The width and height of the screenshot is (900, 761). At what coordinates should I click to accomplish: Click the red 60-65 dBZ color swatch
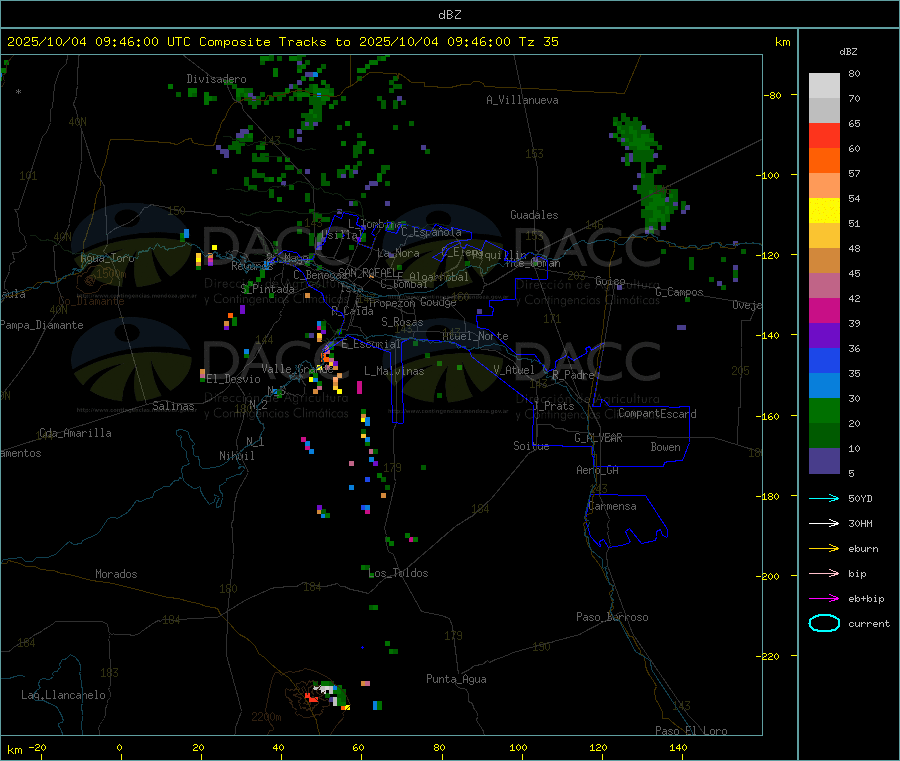824,135
